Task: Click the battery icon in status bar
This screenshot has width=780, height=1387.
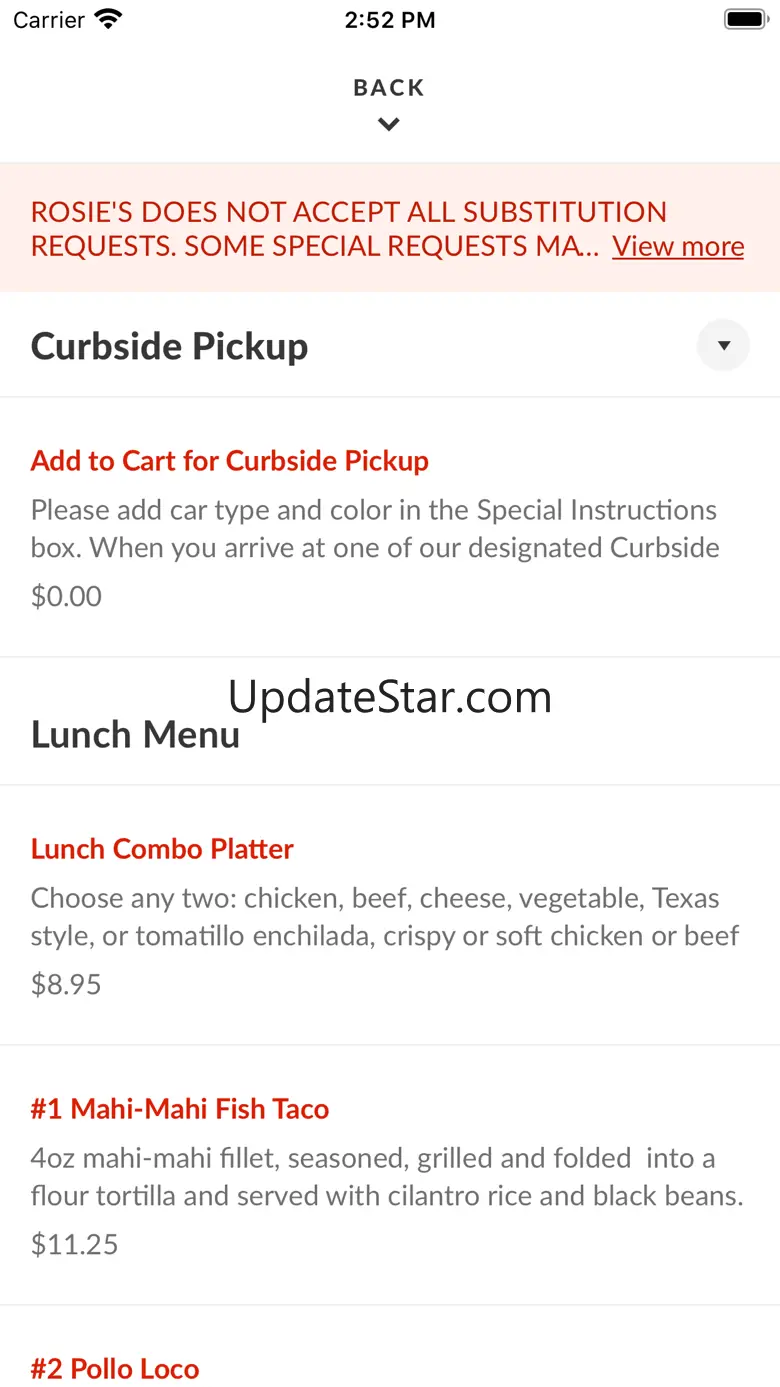Action: click(744, 19)
